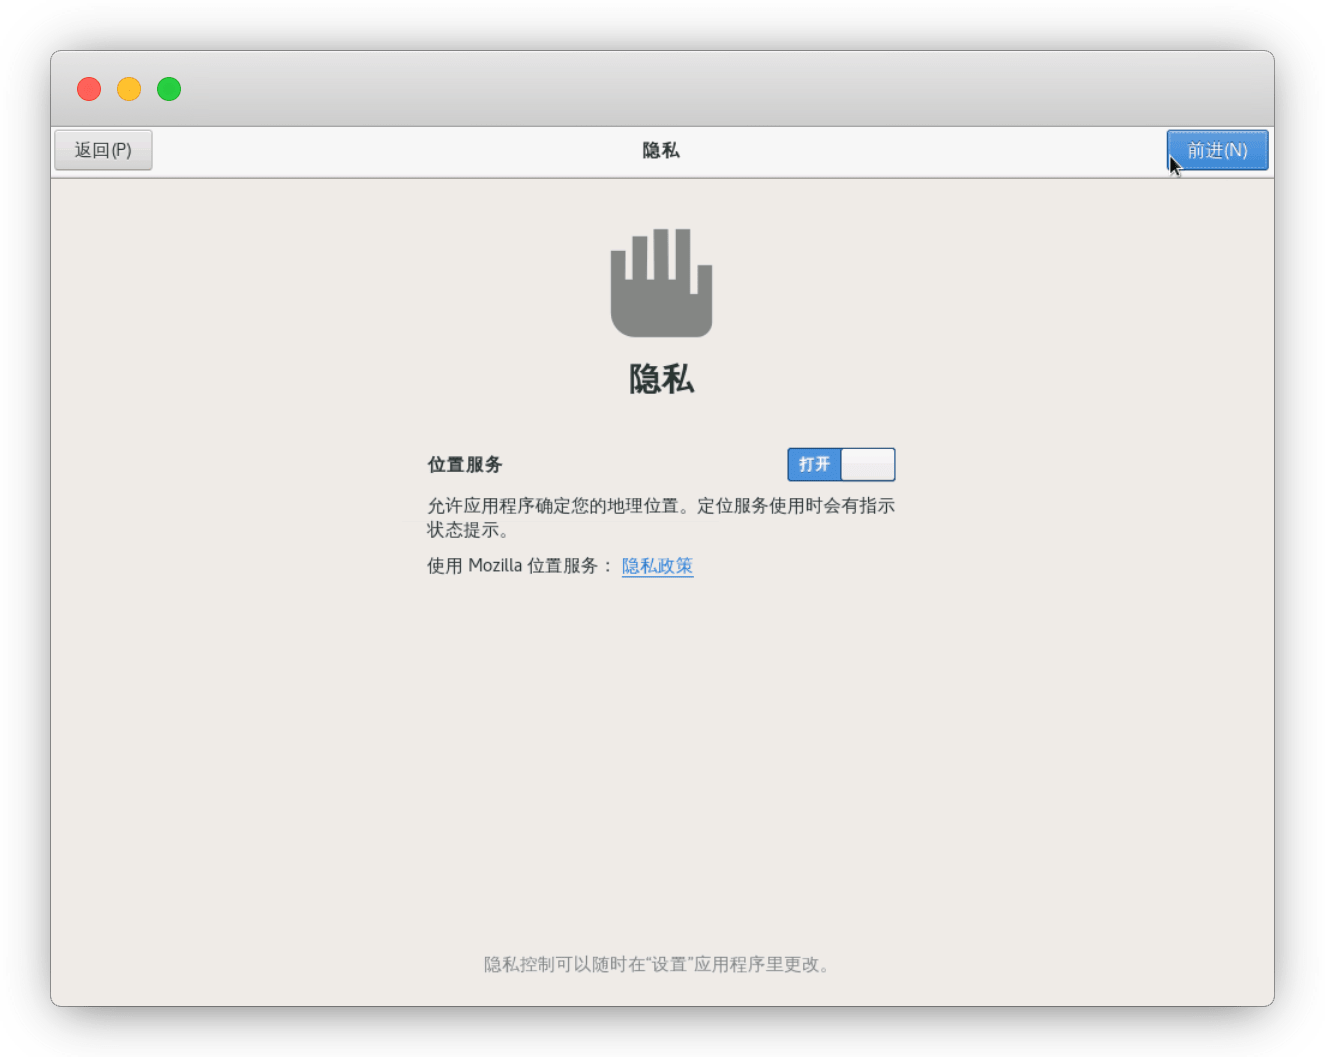Minimize the window using the yellow button
Image resolution: width=1325 pixels, height=1057 pixels.
(x=129, y=89)
